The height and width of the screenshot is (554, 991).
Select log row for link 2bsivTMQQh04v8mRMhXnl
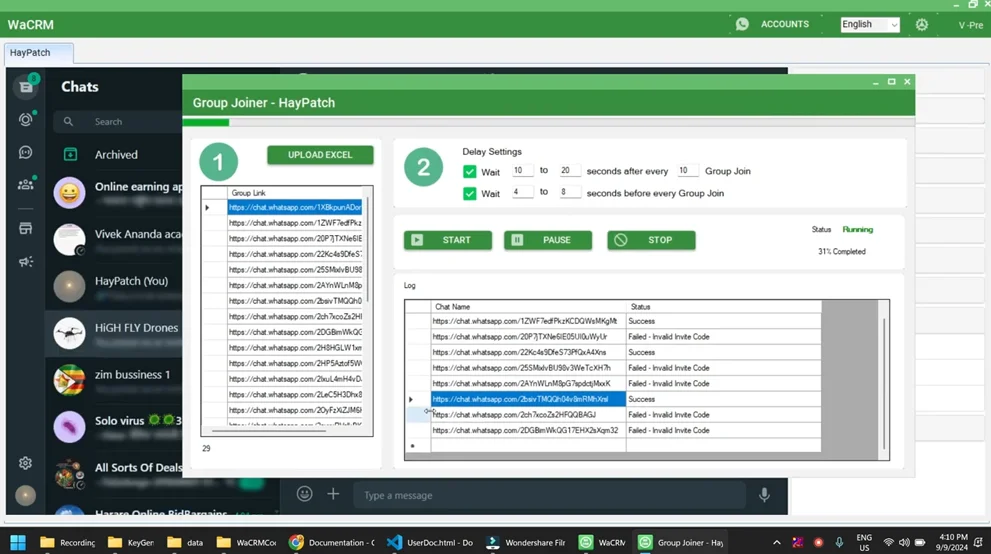[528, 399]
